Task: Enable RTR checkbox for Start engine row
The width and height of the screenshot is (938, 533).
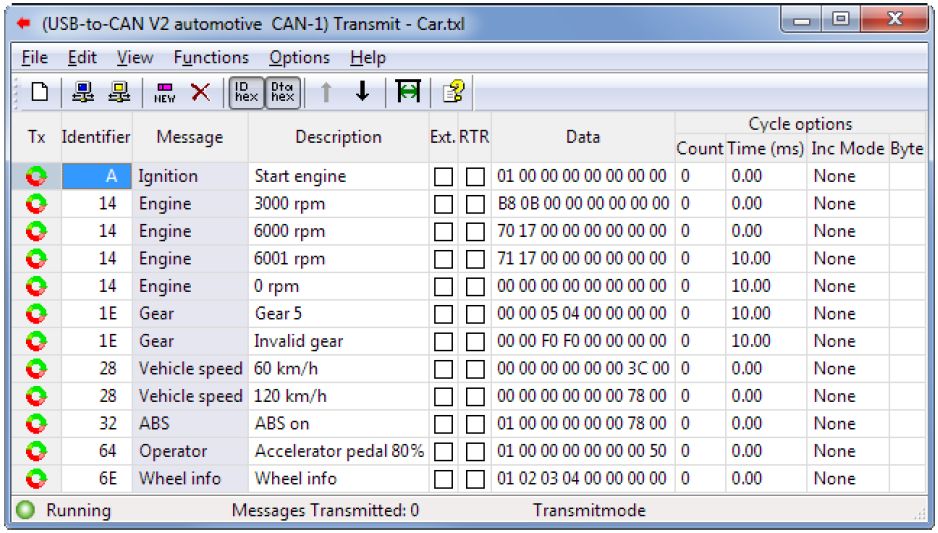Action: pos(475,177)
